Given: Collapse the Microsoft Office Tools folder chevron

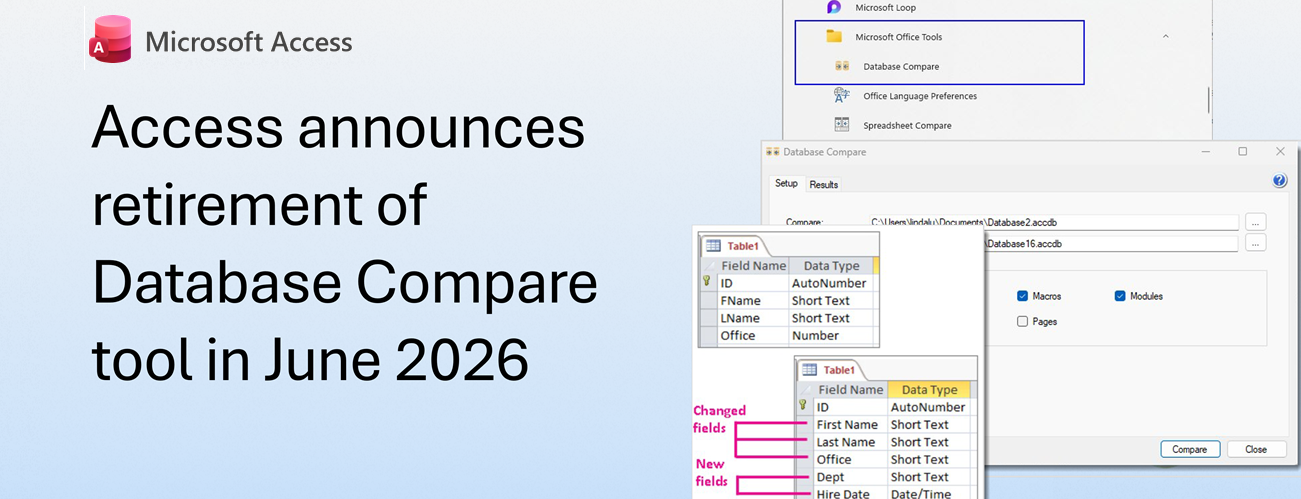Looking at the screenshot, I should coord(1166,37).
